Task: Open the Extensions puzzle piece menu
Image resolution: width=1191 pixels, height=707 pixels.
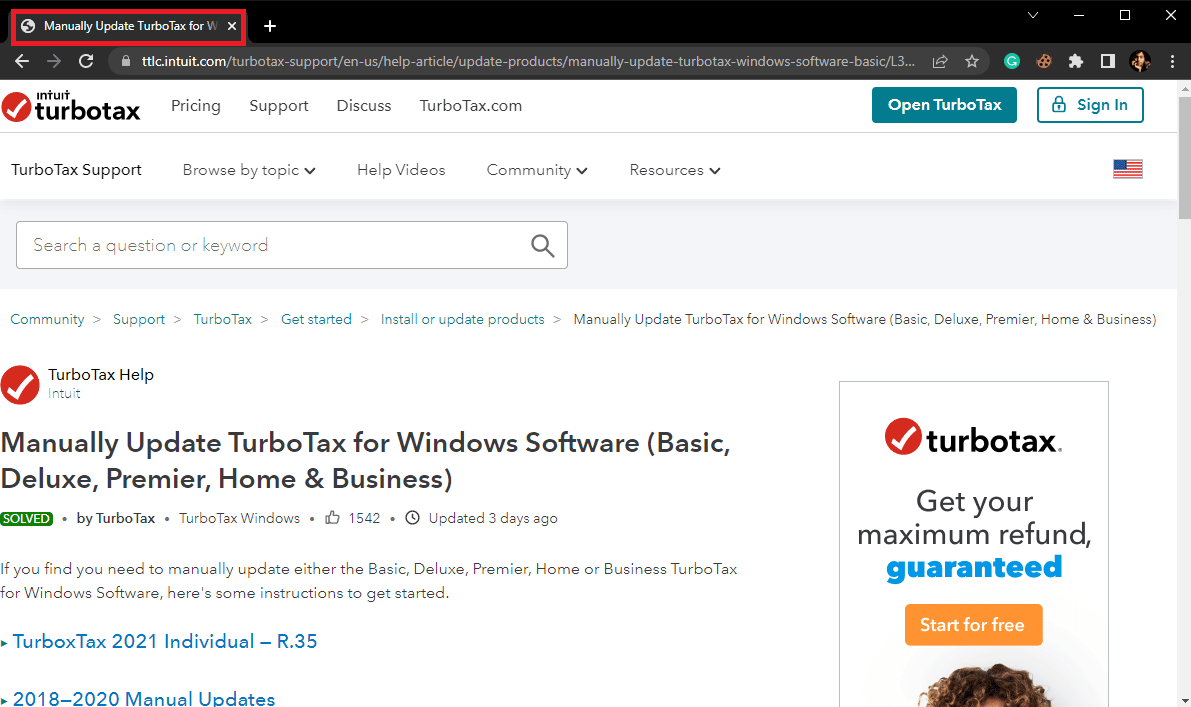Action: (1076, 62)
